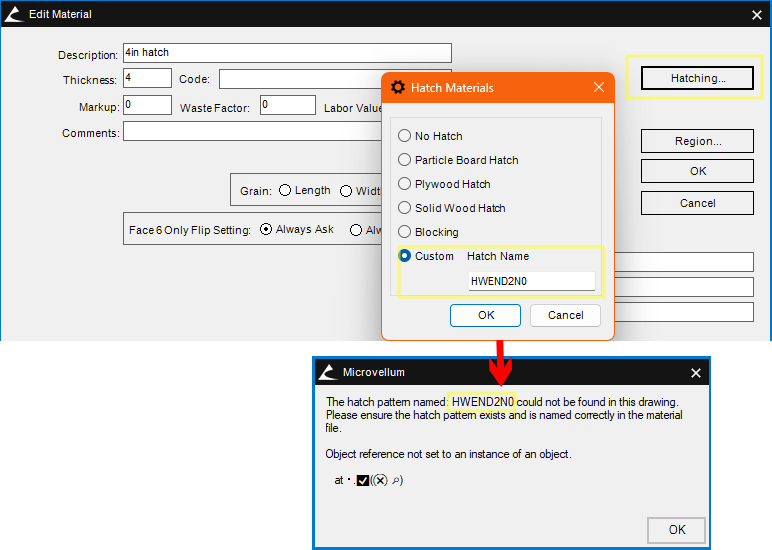Dismiss the Microvellum error with OK
The width and height of the screenshot is (772, 550).
click(677, 530)
